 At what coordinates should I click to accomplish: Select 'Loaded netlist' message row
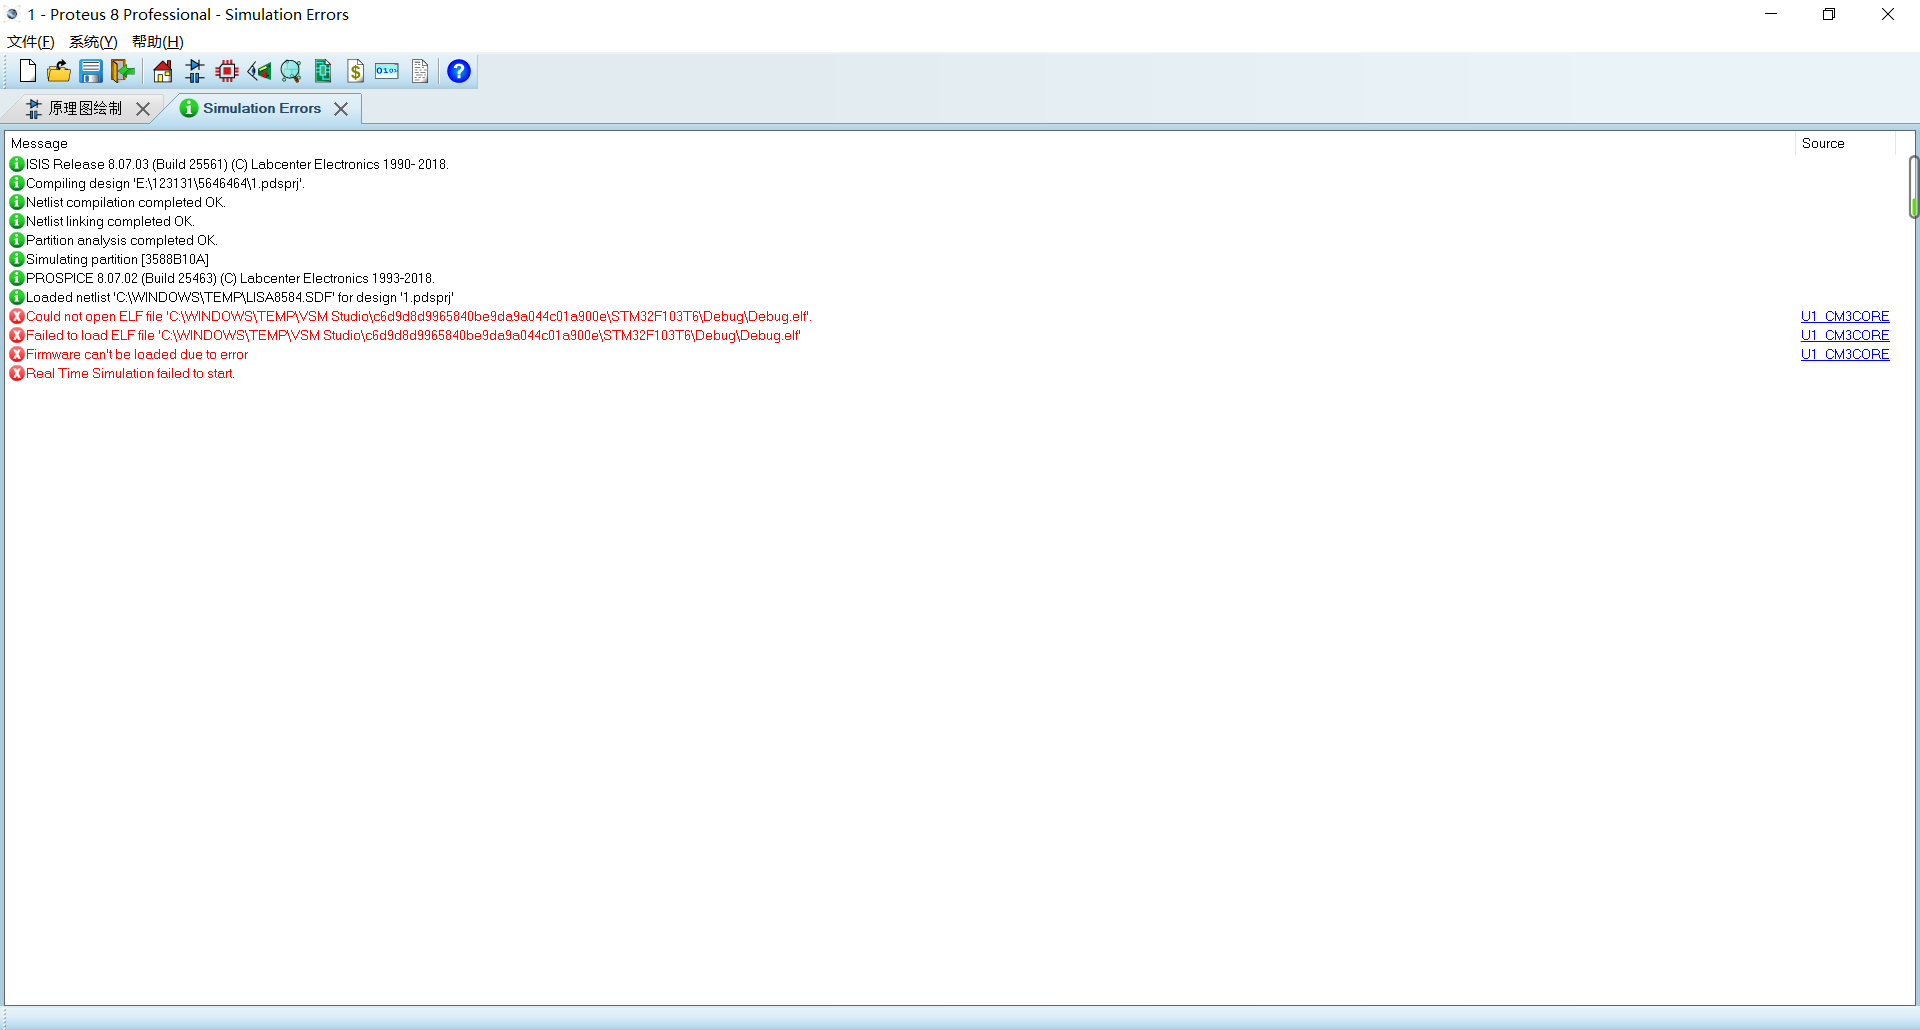click(240, 297)
